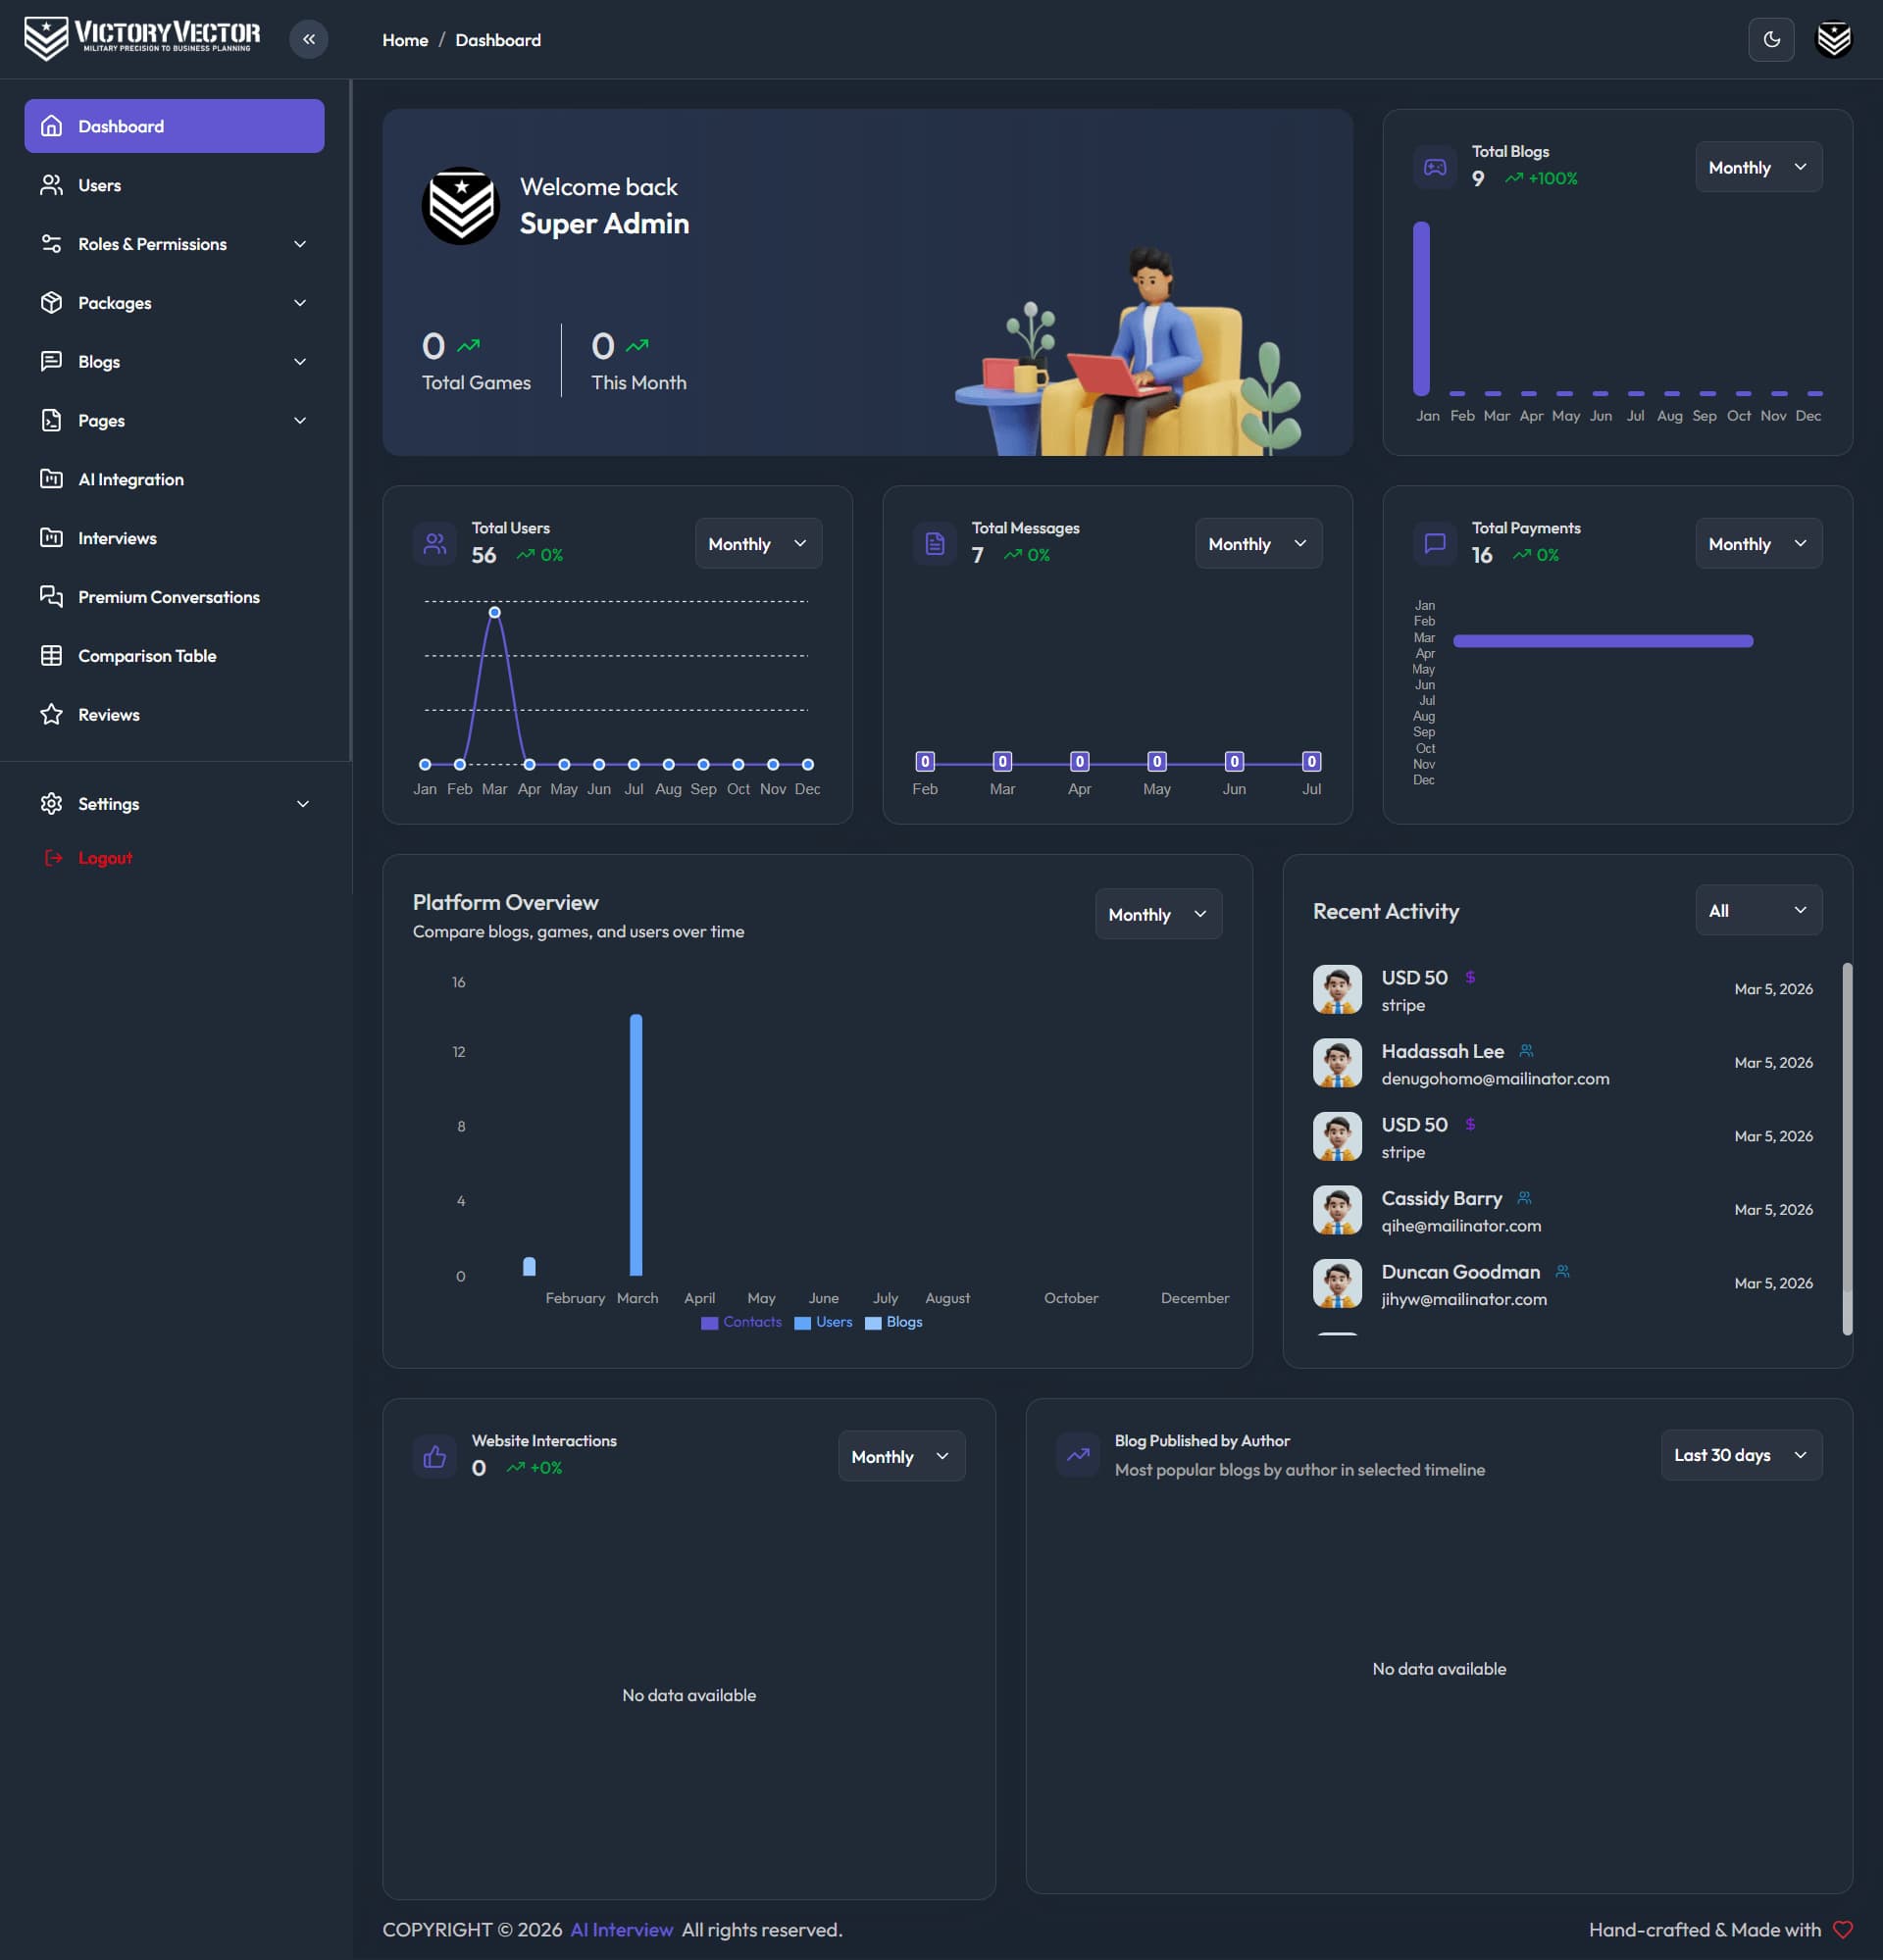This screenshot has width=1883, height=1960.
Task: Click the Reviews star icon
Action: (x=51, y=715)
